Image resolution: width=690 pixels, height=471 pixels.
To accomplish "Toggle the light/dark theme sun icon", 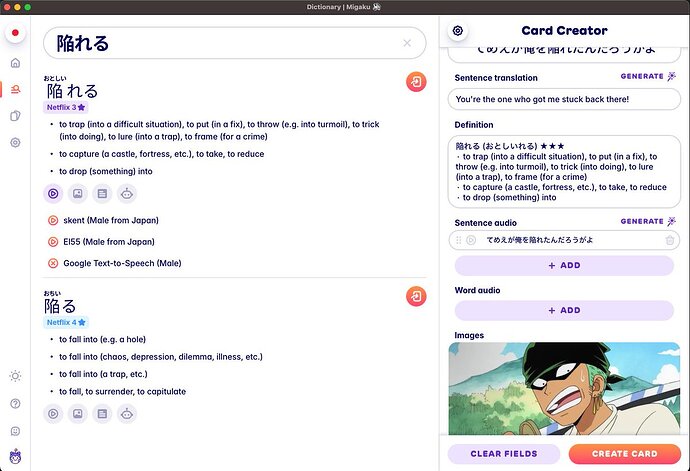I will pos(15,376).
